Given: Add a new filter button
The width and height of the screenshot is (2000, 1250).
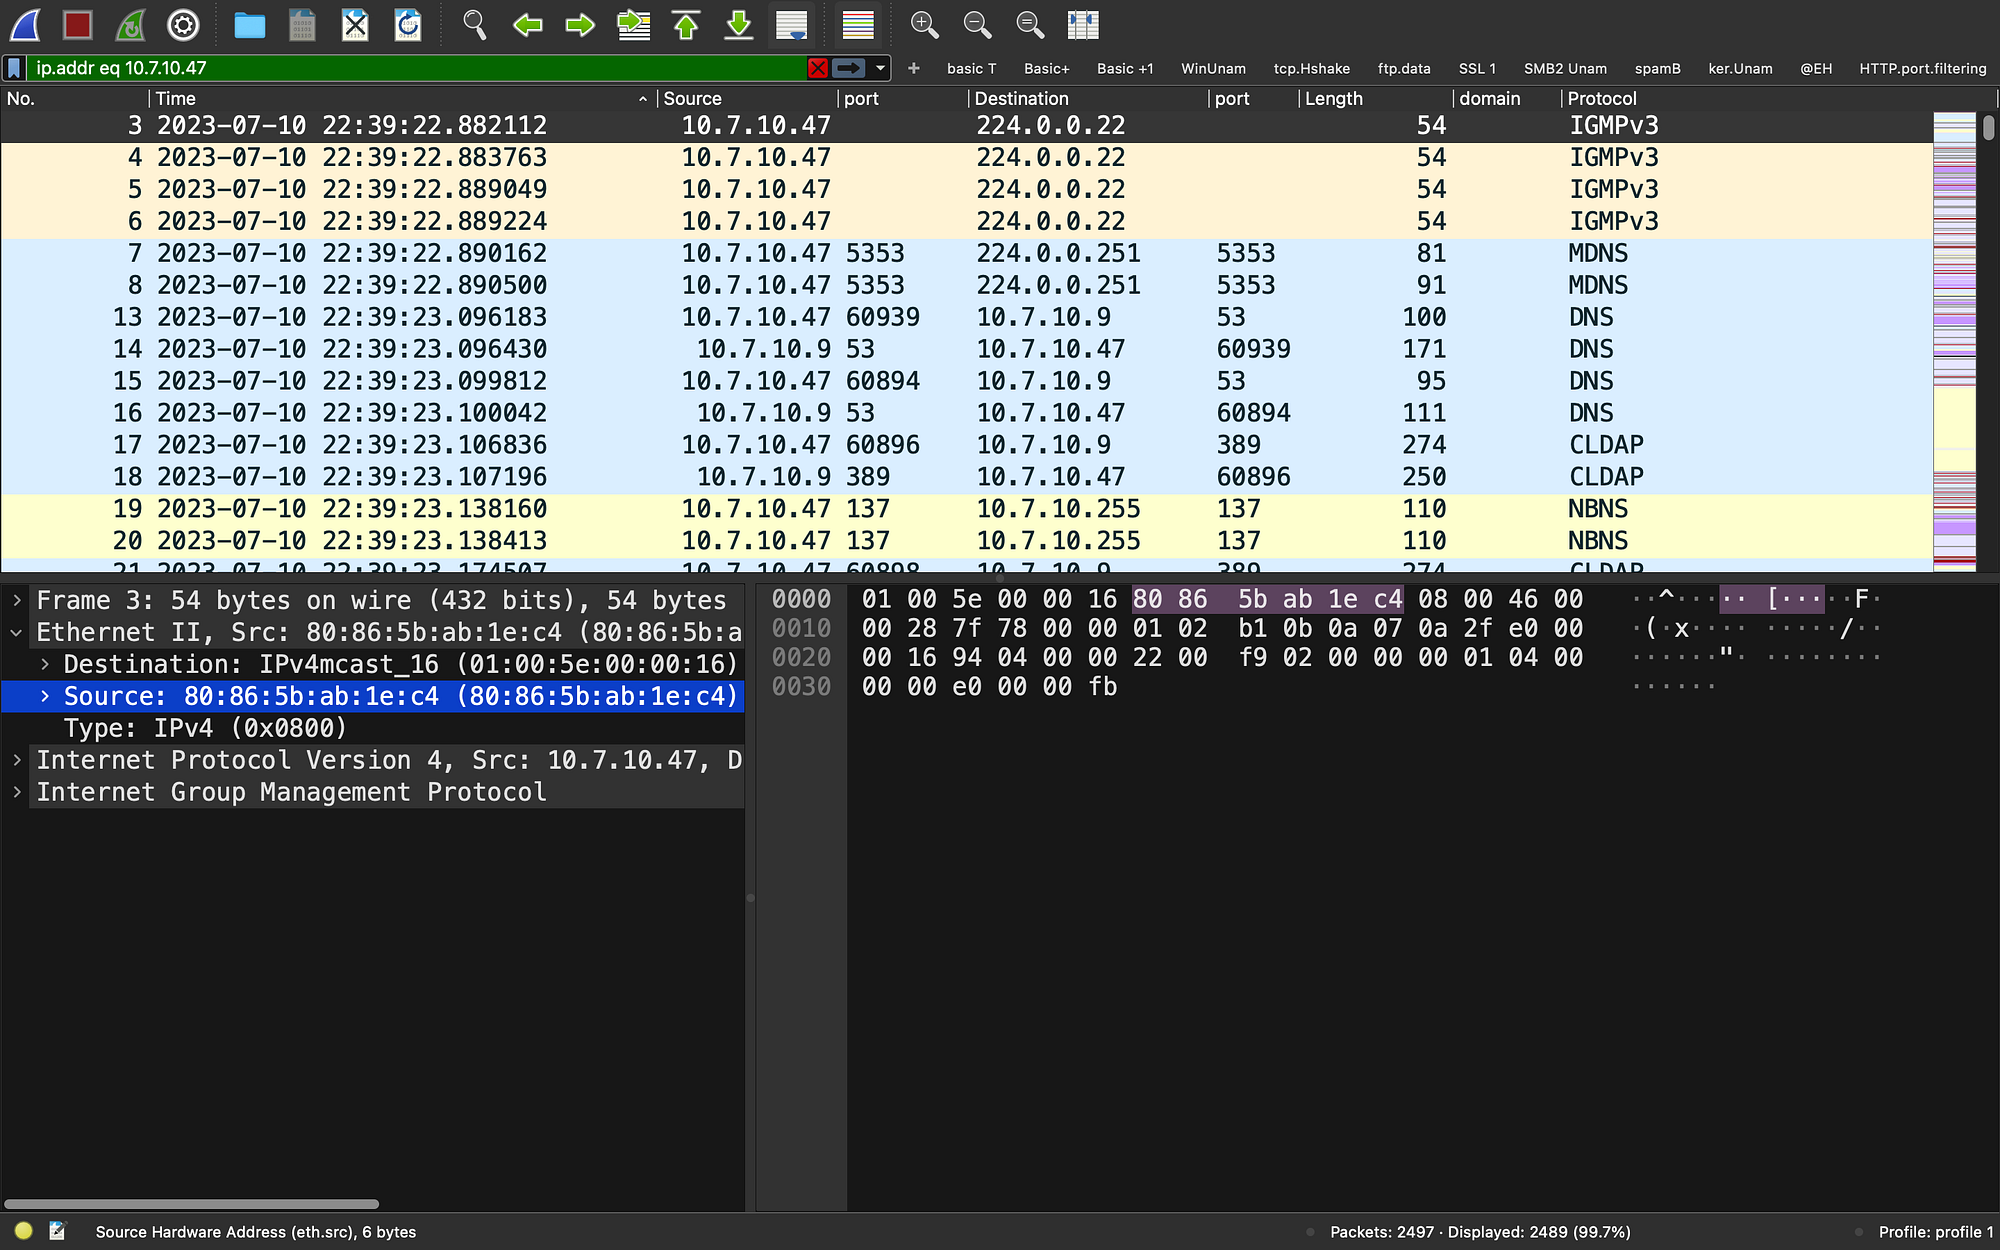Looking at the screenshot, I should tap(913, 68).
